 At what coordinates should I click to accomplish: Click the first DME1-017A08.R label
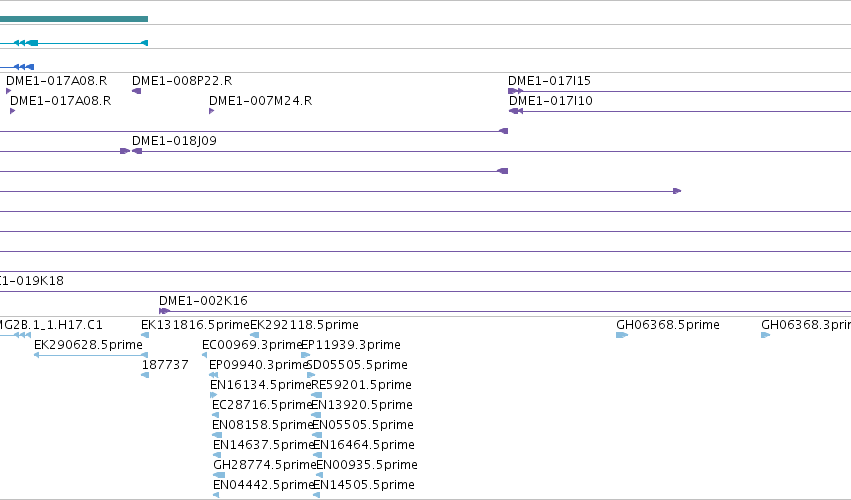56,80
